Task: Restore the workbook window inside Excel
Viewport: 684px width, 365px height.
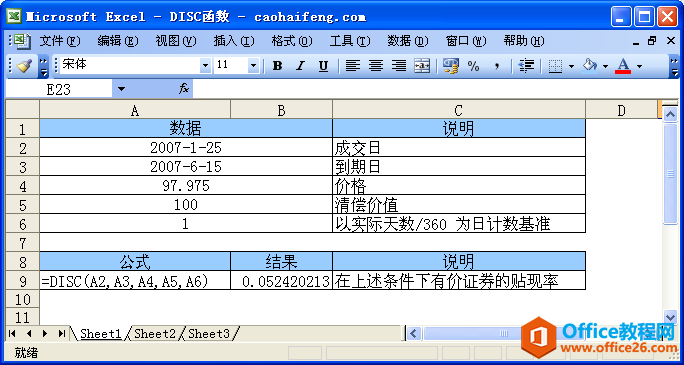Action: pyautogui.click(x=652, y=41)
